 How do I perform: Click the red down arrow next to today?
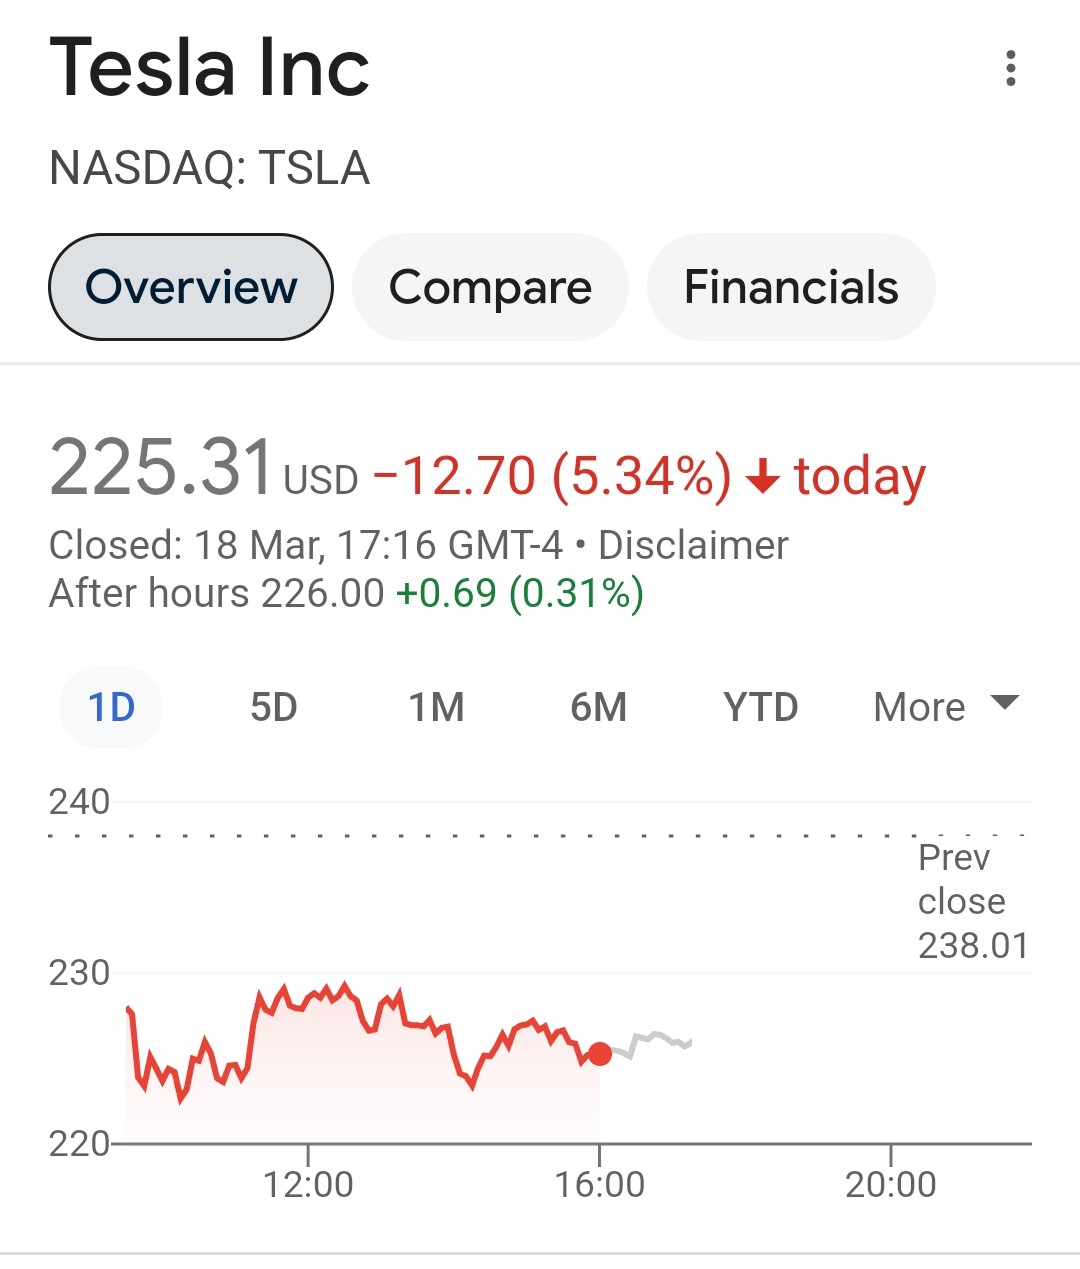(763, 477)
